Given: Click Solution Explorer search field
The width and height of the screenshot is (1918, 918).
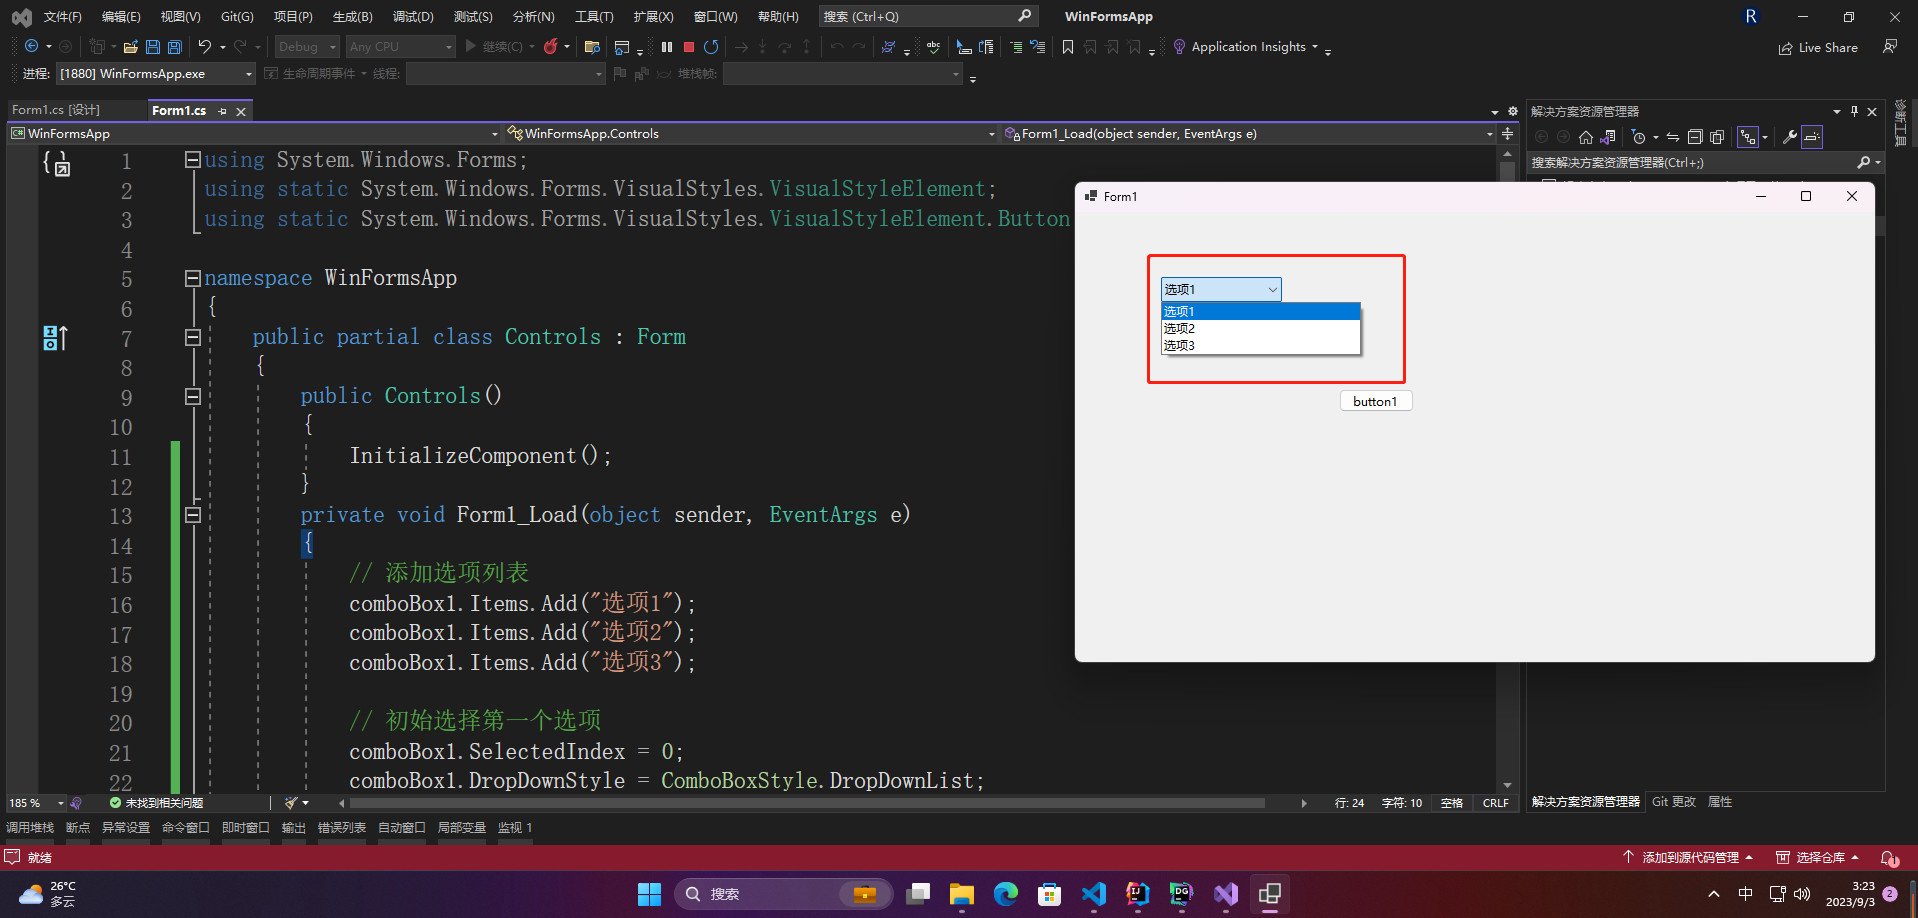Looking at the screenshot, I should tap(1704, 163).
